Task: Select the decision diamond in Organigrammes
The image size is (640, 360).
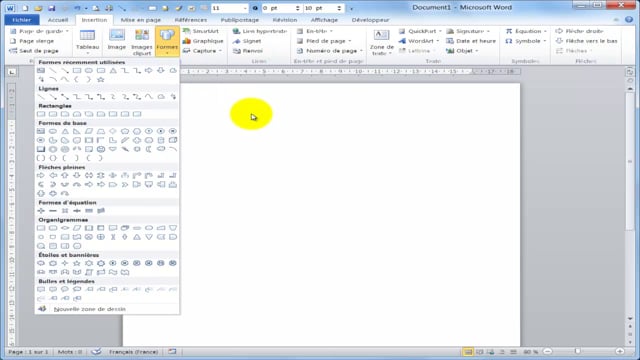Action: point(65,228)
